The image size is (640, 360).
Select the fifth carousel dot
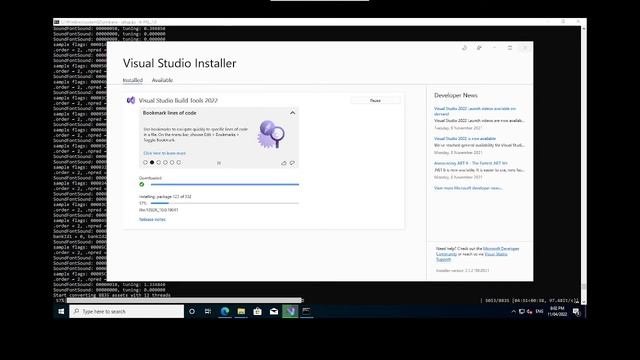172,162
